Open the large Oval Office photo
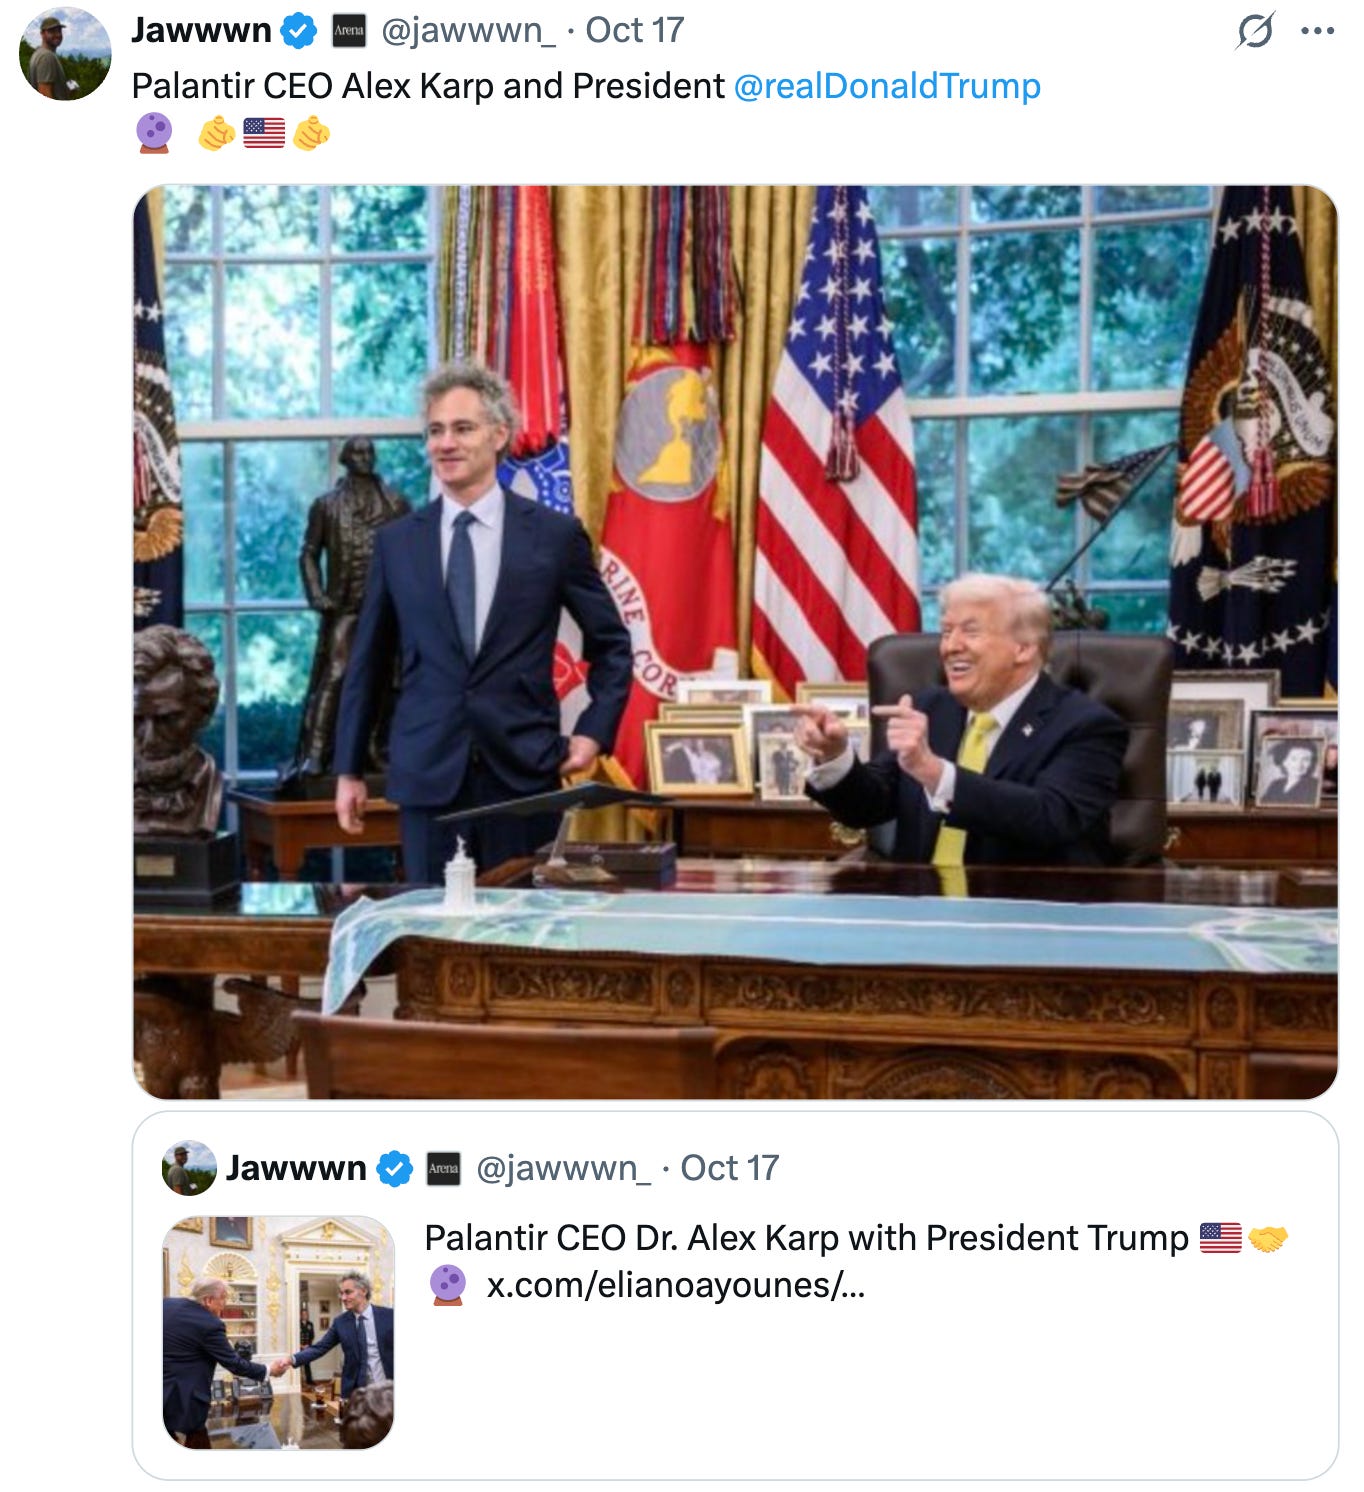The width and height of the screenshot is (1364, 1492). 735,642
